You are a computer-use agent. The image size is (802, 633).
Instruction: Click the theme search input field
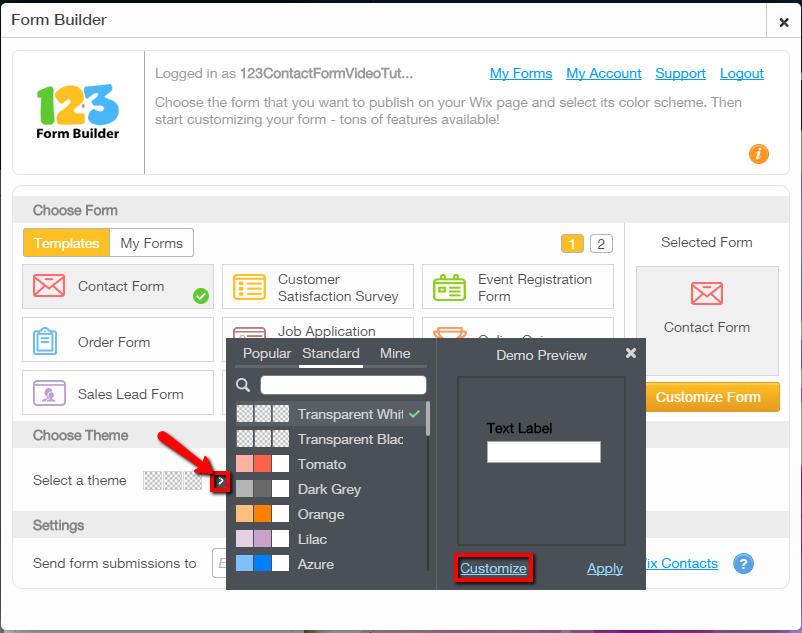pyautogui.click(x=343, y=385)
